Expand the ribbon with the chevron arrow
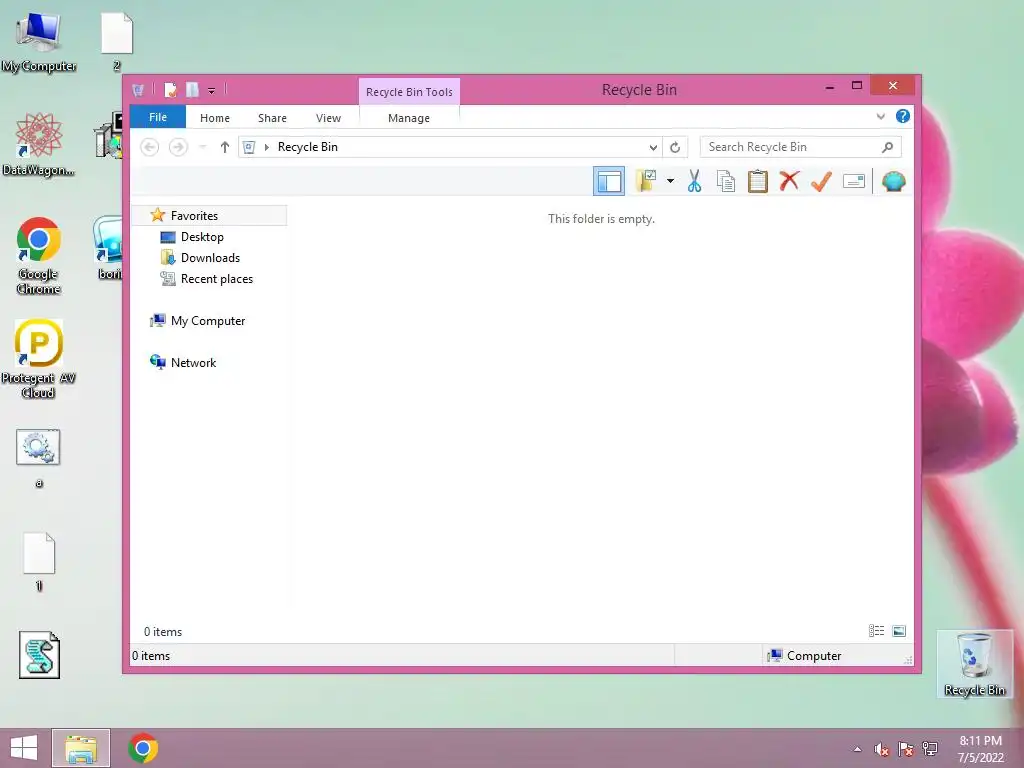This screenshot has height=768, width=1024. click(x=880, y=116)
